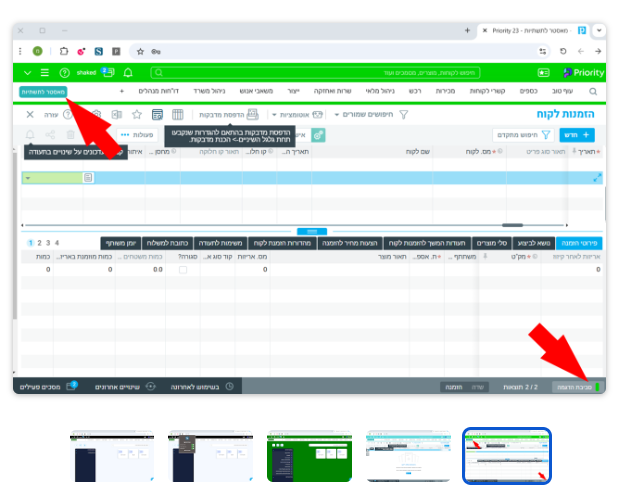This screenshot has width=626, height=489.
Task: Open the עץ טוב menu
Action: point(562,91)
